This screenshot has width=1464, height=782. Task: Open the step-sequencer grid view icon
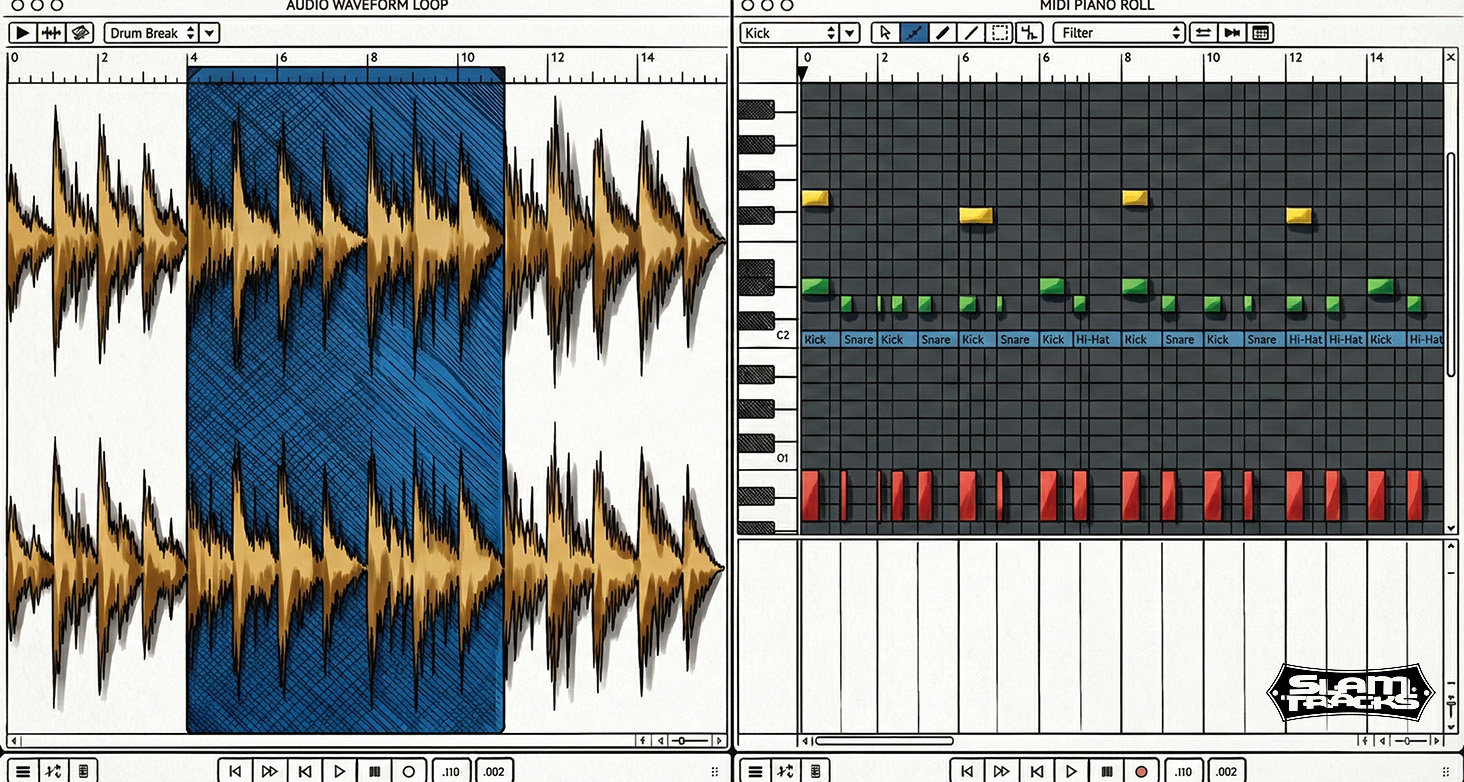pyautogui.click(x=1260, y=33)
